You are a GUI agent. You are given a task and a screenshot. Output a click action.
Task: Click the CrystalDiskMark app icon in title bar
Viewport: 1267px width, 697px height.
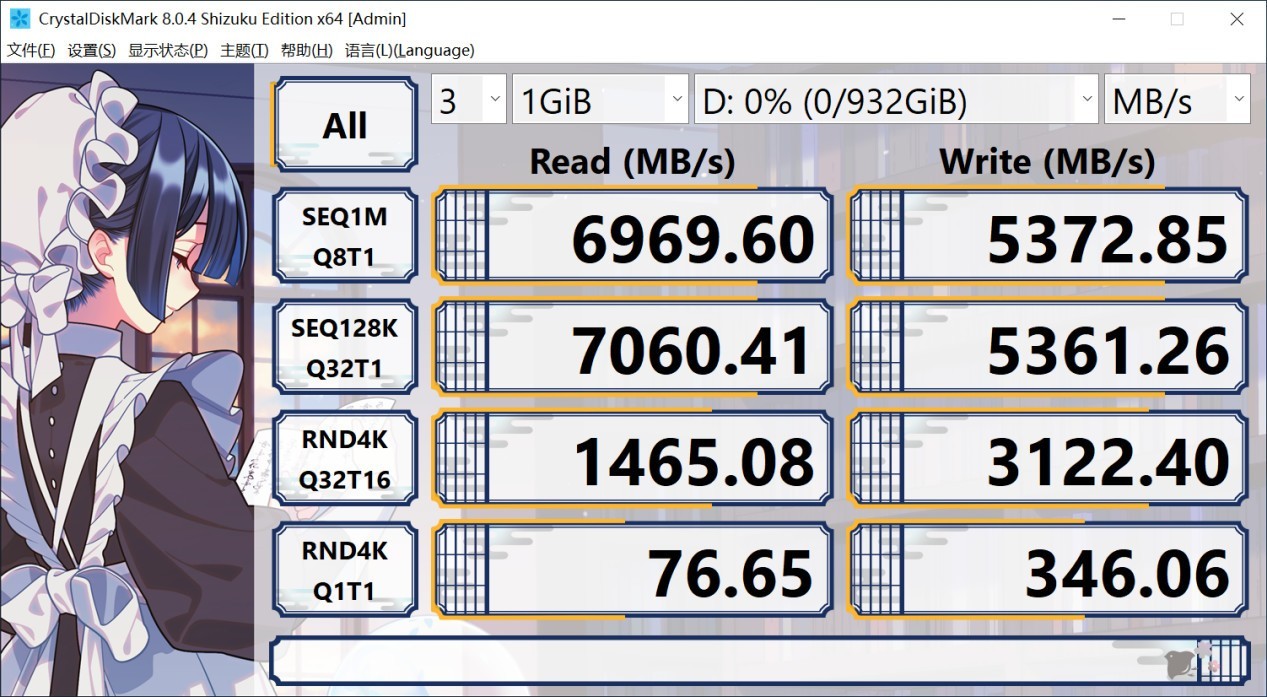(19, 18)
